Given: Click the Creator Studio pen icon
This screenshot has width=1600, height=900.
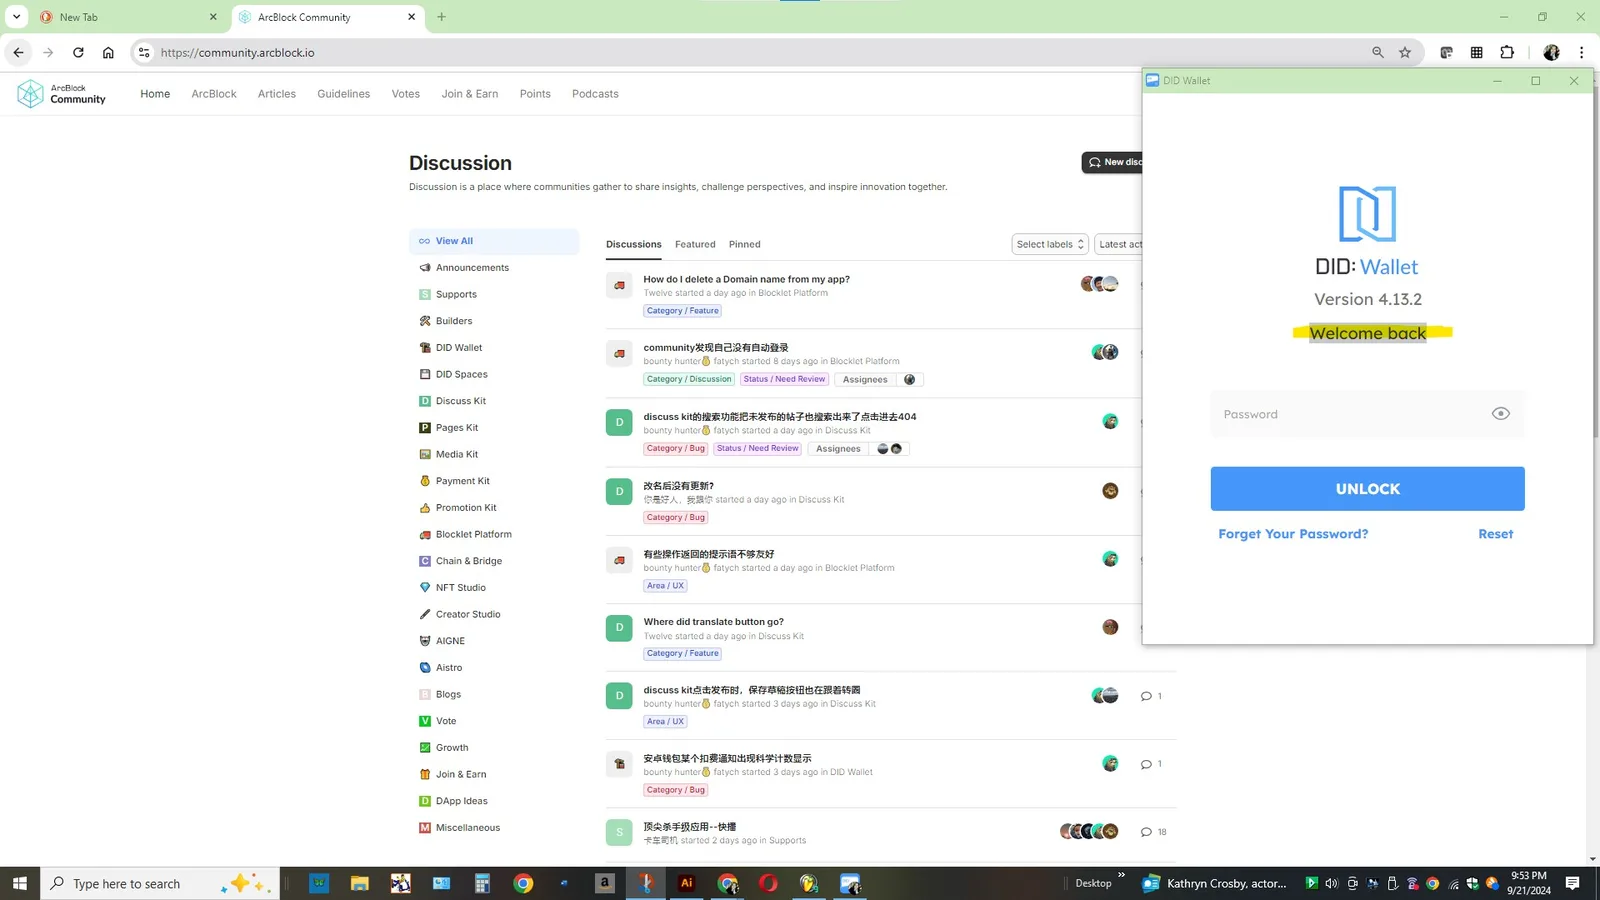Looking at the screenshot, I should 425,615.
